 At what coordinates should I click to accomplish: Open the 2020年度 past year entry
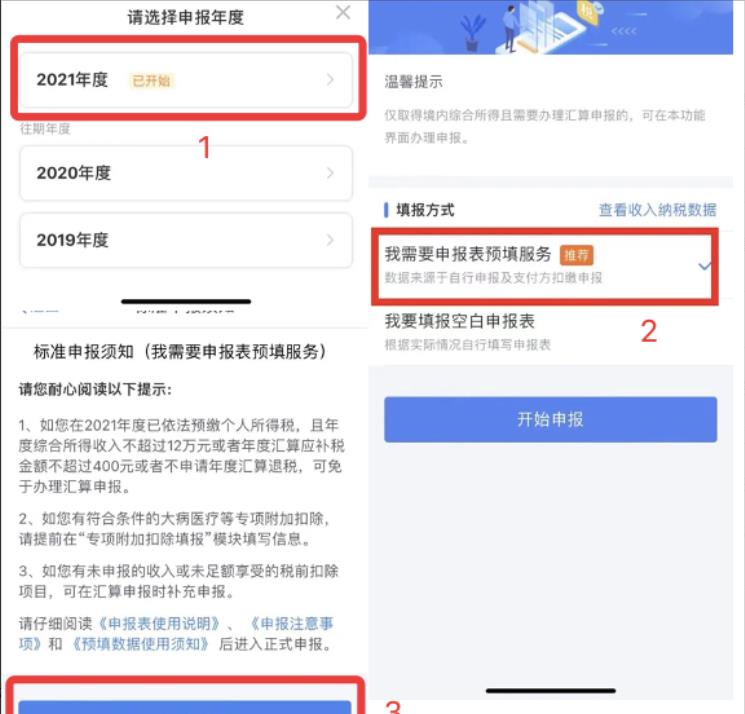tap(186, 173)
